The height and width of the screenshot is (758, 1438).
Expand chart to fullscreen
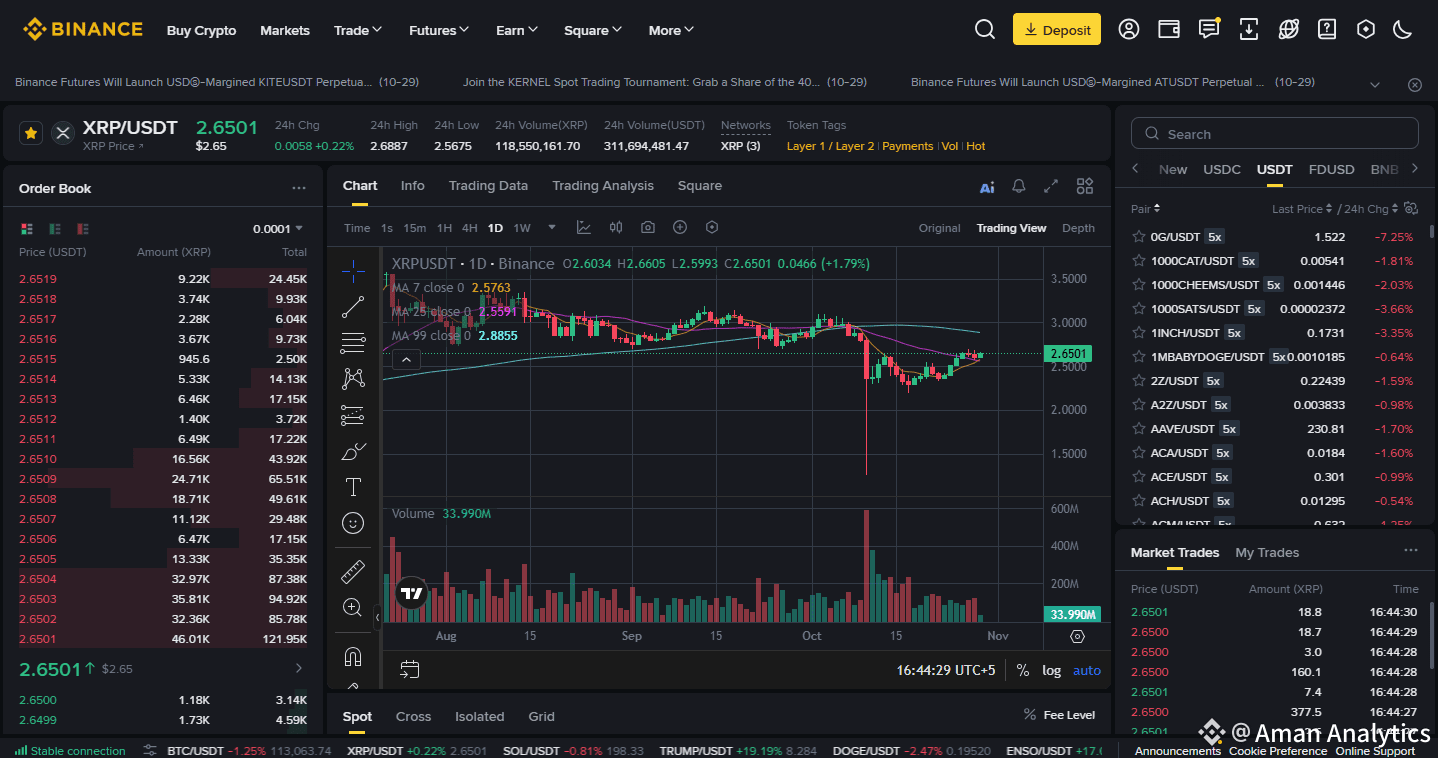point(1051,186)
